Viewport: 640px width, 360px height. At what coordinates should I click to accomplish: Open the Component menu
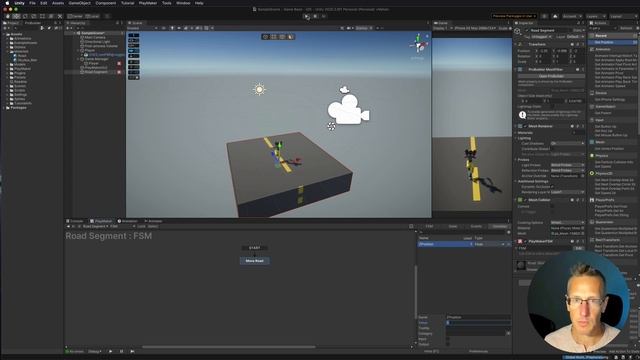pyautogui.click(x=106, y=3)
